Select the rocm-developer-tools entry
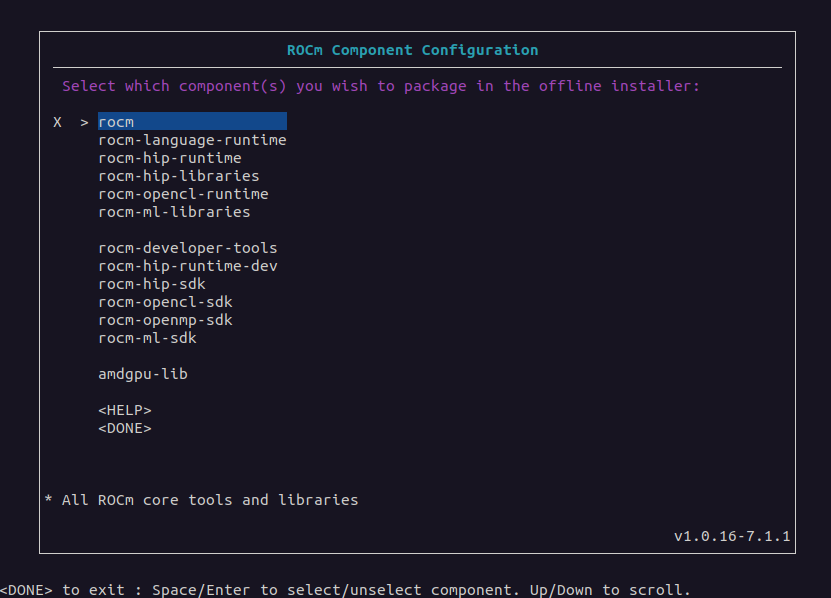Image resolution: width=831 pixels, height=598 pixels. [x=187, y=248]
